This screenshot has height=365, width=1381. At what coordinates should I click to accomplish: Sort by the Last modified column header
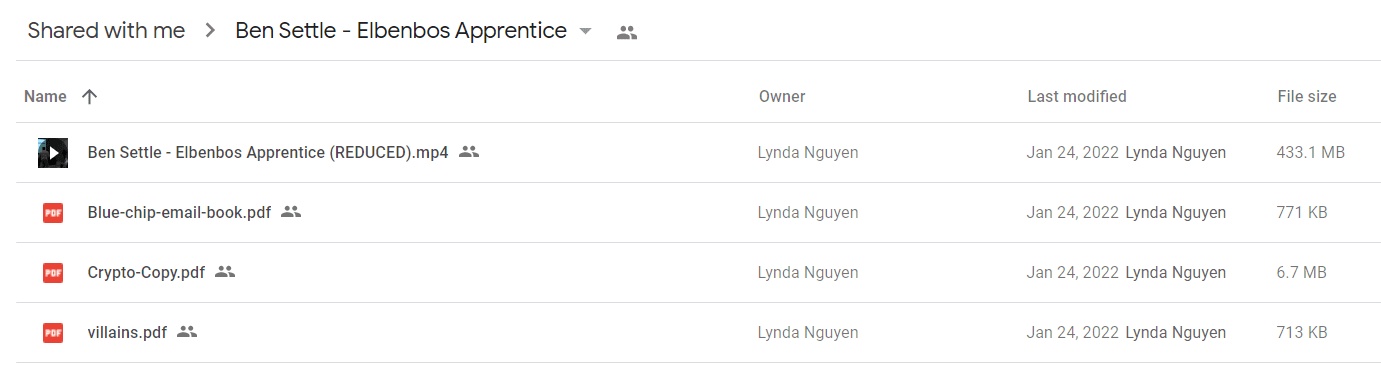pyautogui.click(x=1077, y=97)
